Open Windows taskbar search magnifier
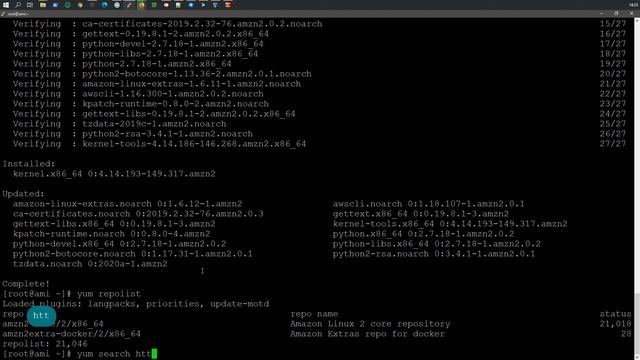This screenshot has height=360, width=640. 18,5
